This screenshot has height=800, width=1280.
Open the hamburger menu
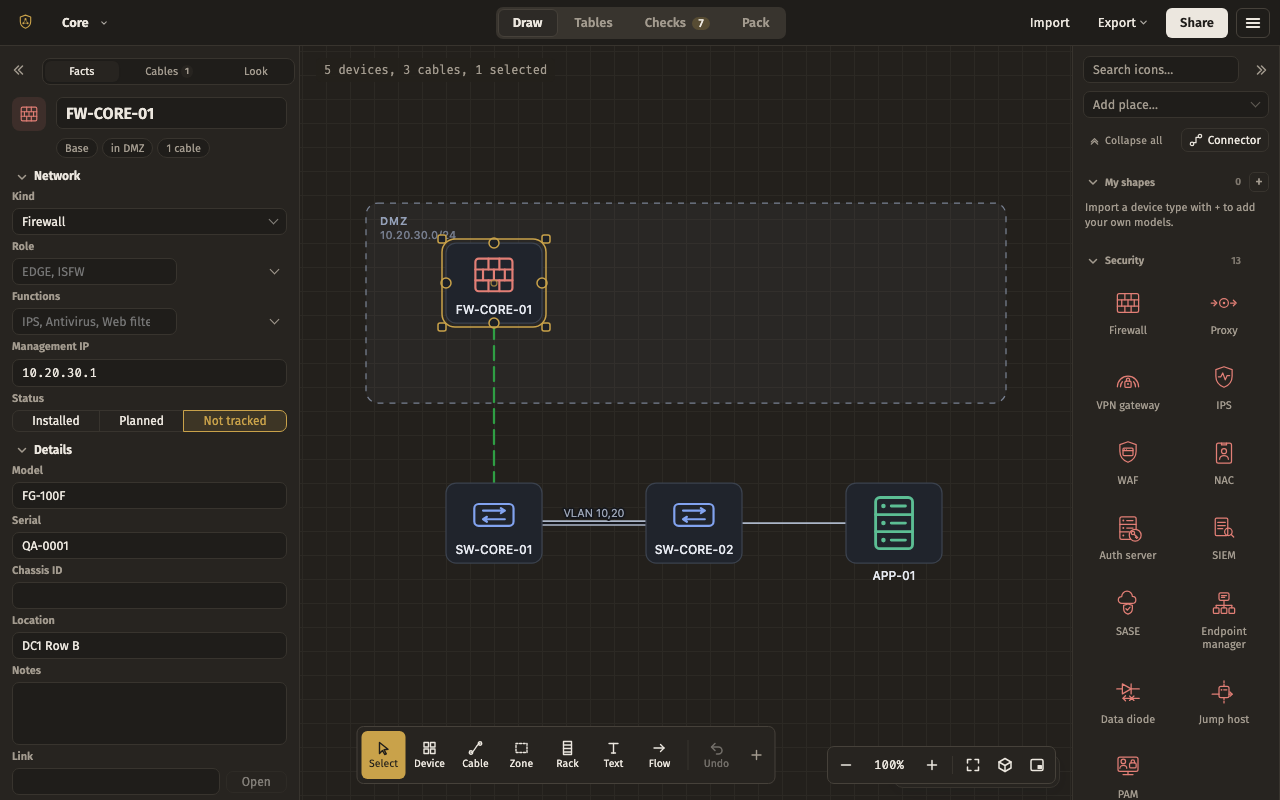[x=1253, y=23]
